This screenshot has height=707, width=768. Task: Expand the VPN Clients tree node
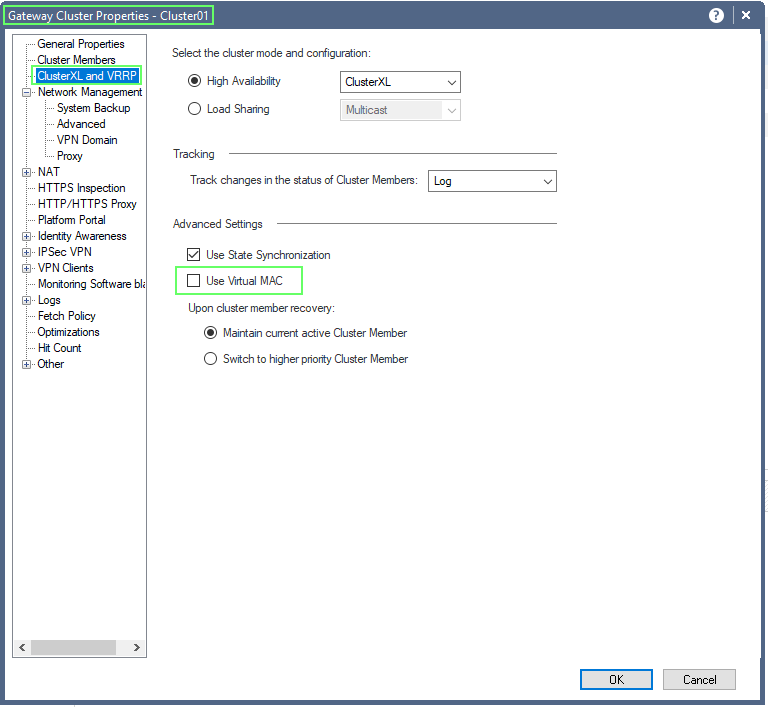pyautogui.click(x=26, y=268)
